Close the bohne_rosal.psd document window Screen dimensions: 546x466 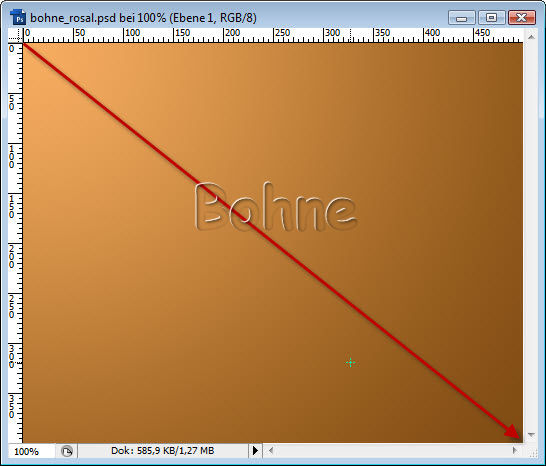click(x=521, y=18)
